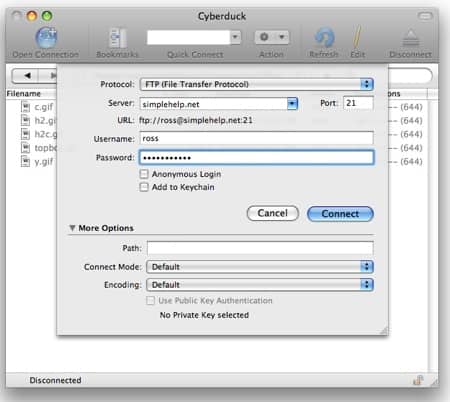Click the Connect button
The height and width of the screenshot is (402, 450).
[340, 214]
